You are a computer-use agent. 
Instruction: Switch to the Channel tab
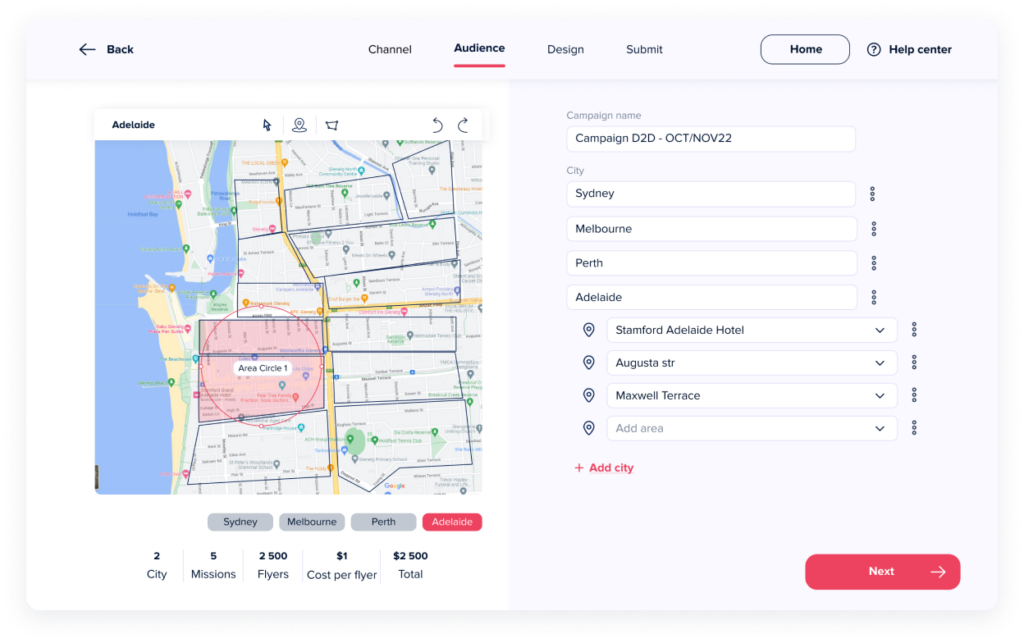(x=390, y=50)
